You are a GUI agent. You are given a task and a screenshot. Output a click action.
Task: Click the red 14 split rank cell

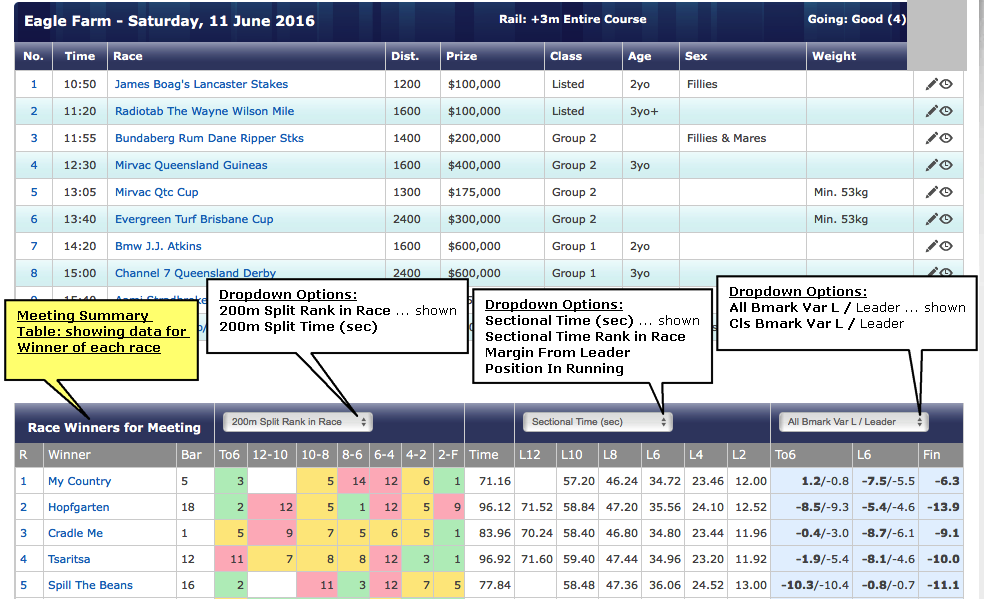tap(357, 482)
